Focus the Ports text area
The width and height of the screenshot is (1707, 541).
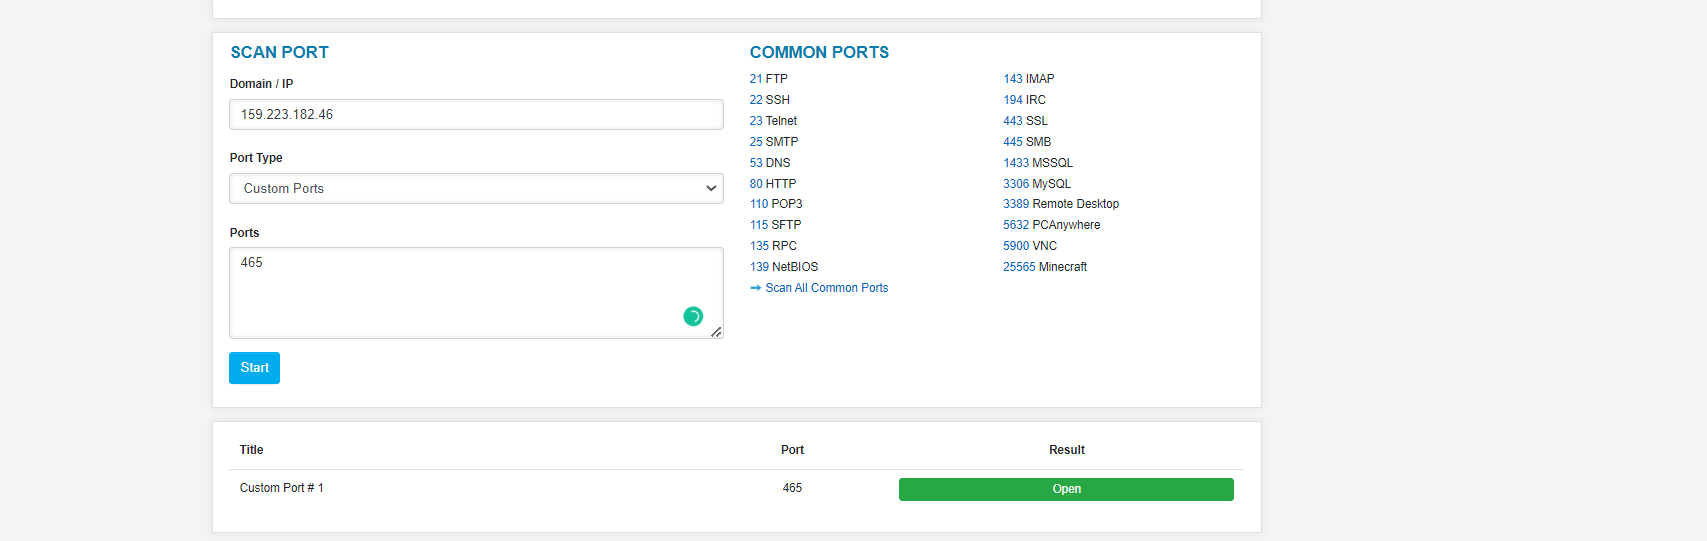coord(460,290)
